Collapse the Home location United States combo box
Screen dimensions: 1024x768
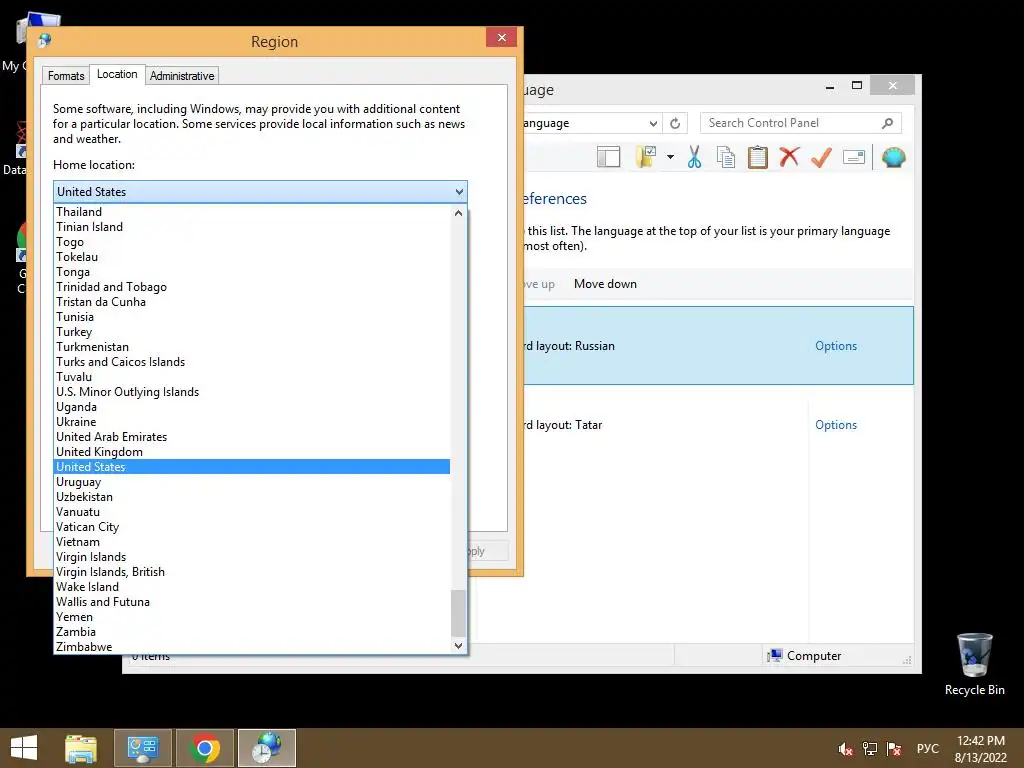(x=260, y=192)
